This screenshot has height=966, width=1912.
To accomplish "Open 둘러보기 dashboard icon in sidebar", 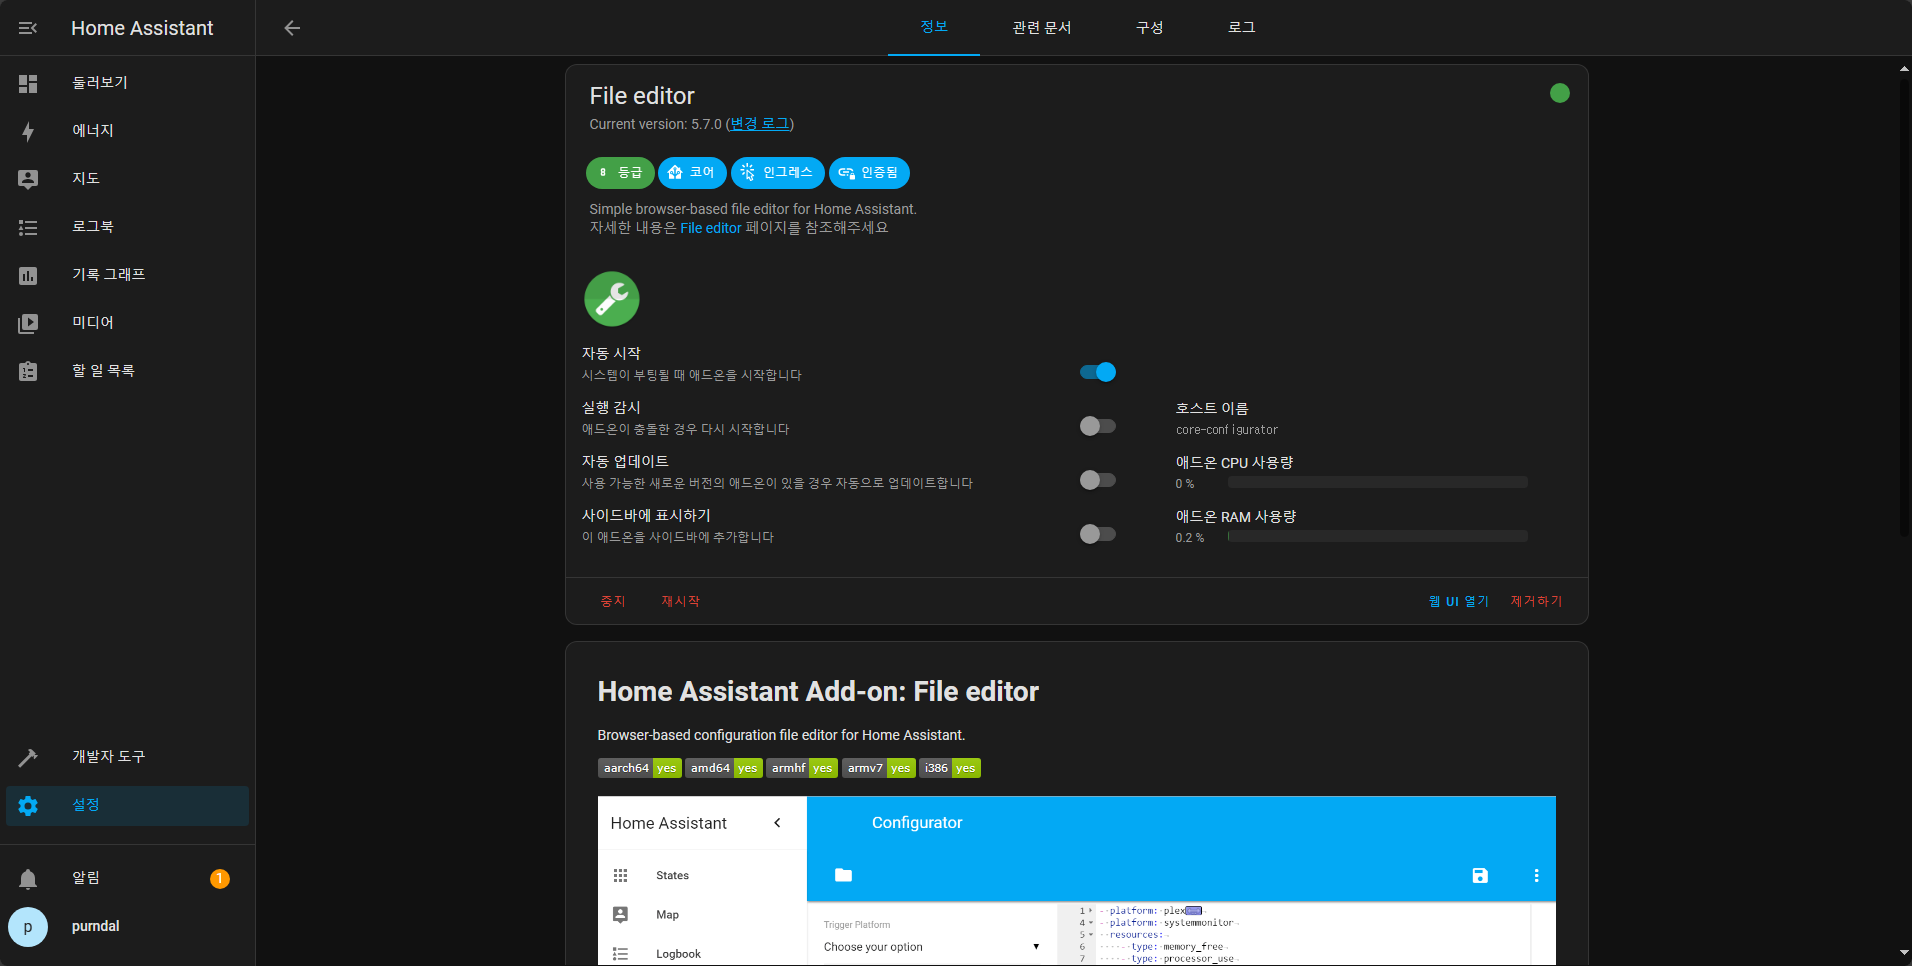I will point(28,83).
